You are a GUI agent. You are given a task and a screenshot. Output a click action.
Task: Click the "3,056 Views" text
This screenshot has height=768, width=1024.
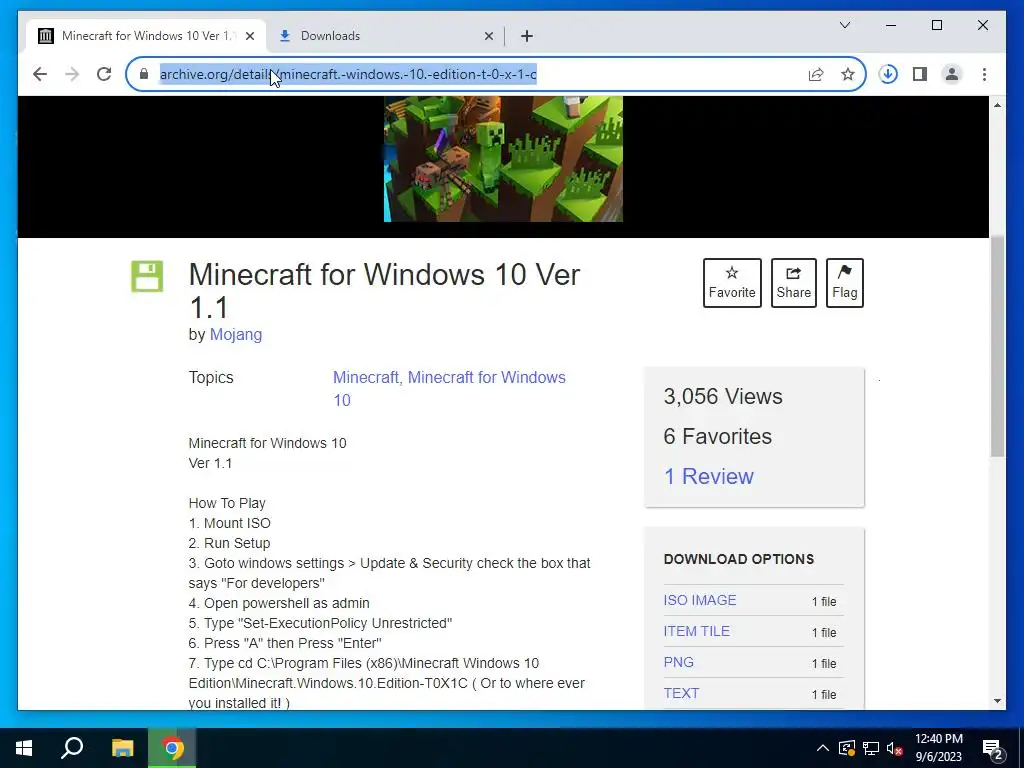click(723, 396)
